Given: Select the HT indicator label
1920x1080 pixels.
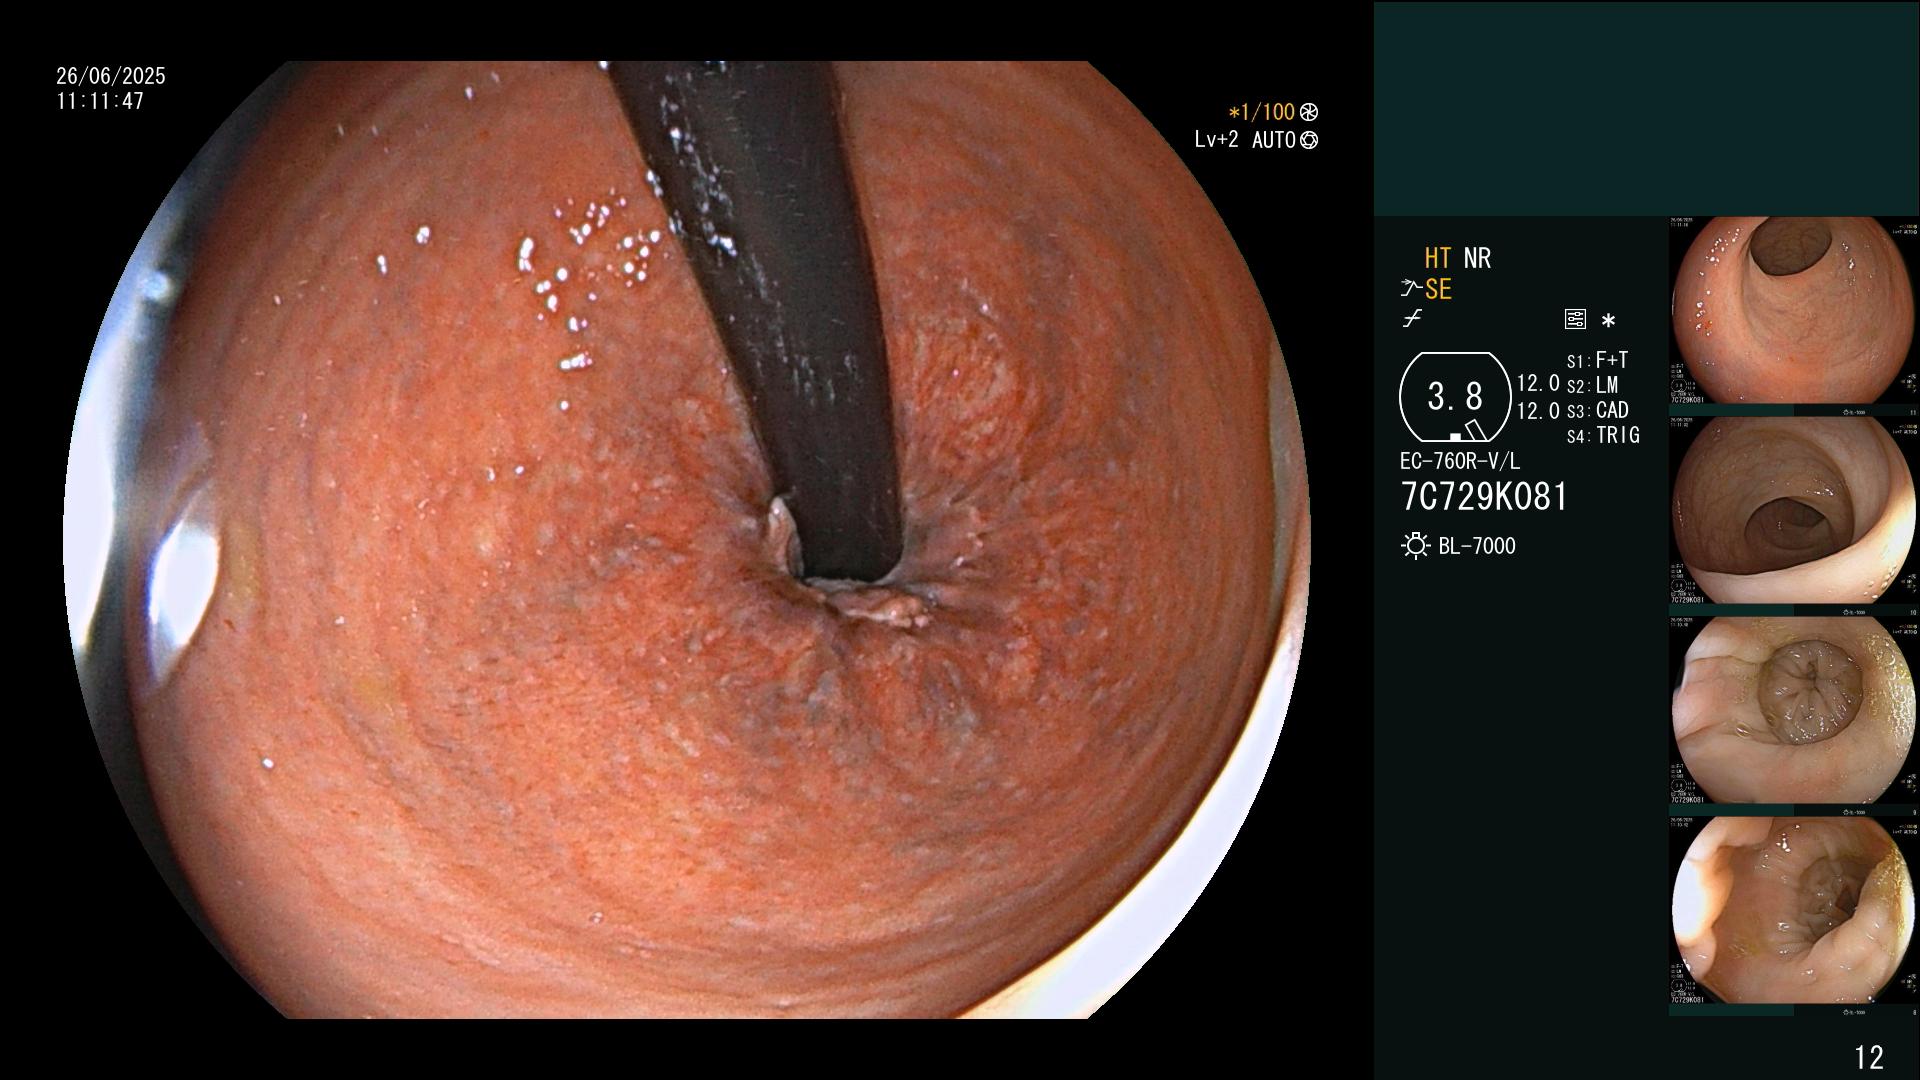Looking at the screenshot, I should pos(1438,258).
